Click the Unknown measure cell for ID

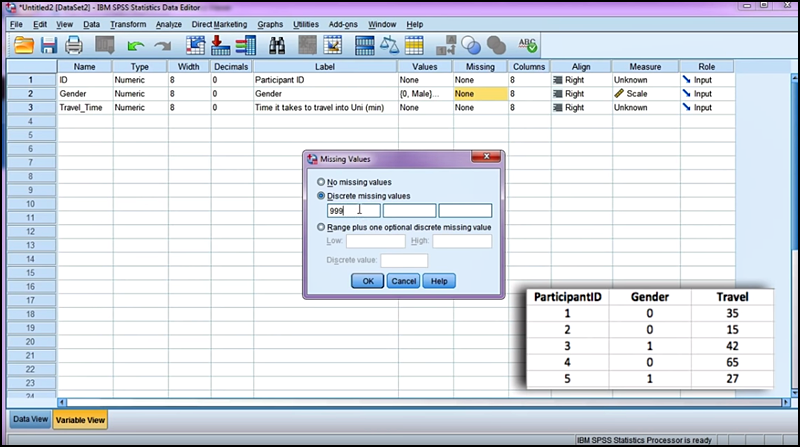(x=645, y=80)
